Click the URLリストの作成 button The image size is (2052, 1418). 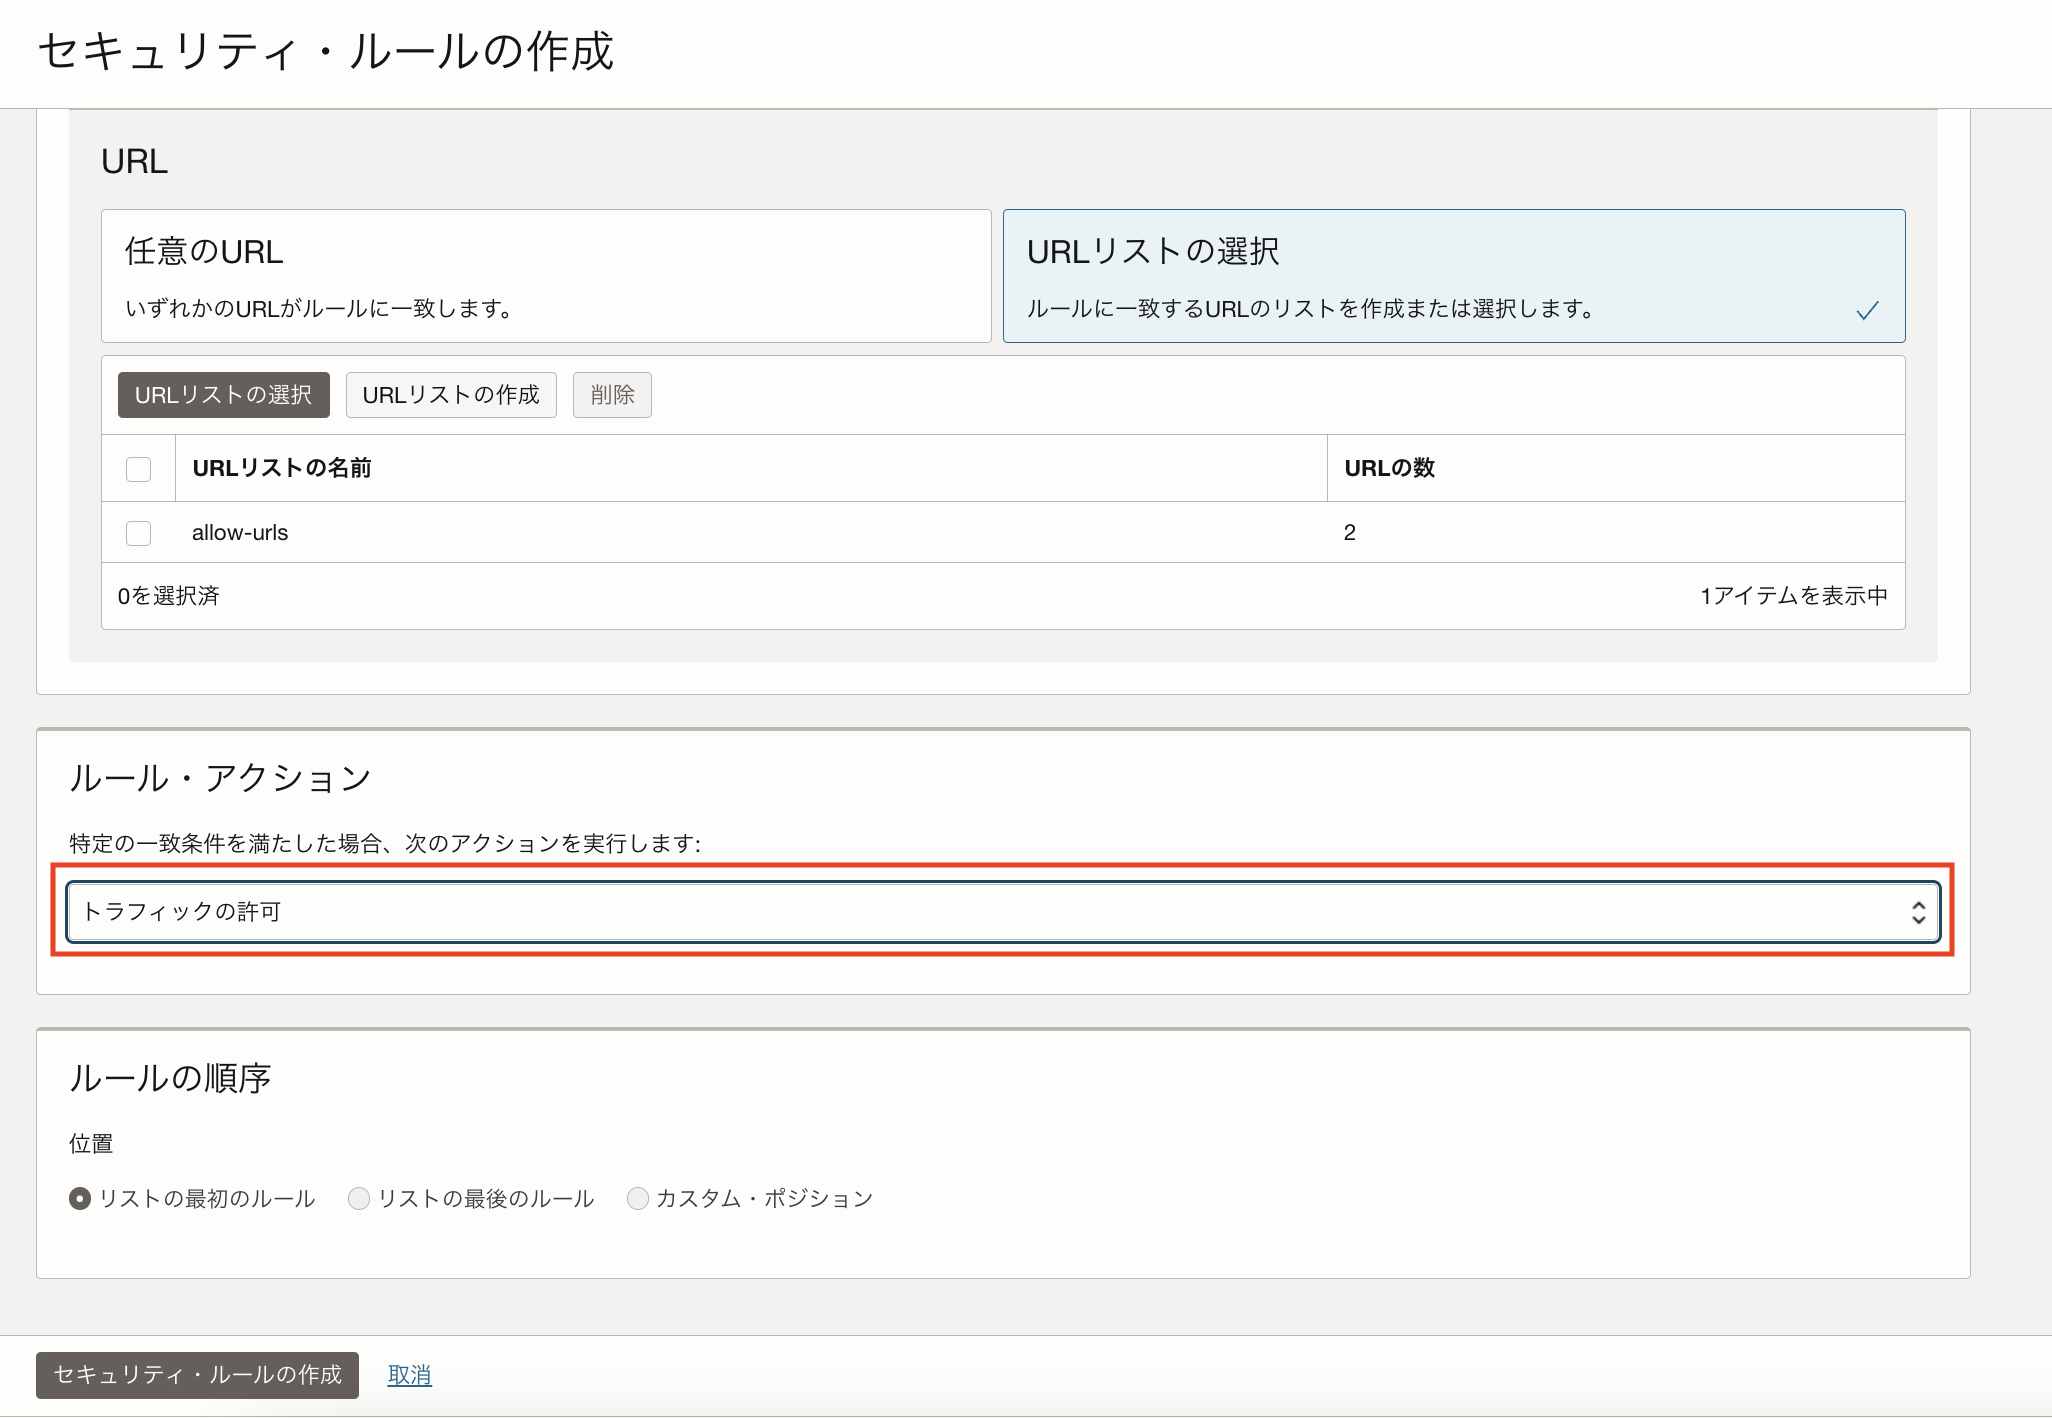click(451, 395)
